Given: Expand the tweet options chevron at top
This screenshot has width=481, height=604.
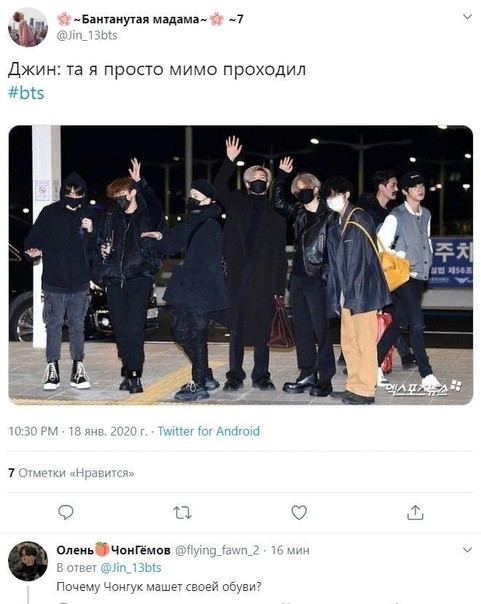Looking at the screenshot, I should pyautogui.click(x=467, y=17).
